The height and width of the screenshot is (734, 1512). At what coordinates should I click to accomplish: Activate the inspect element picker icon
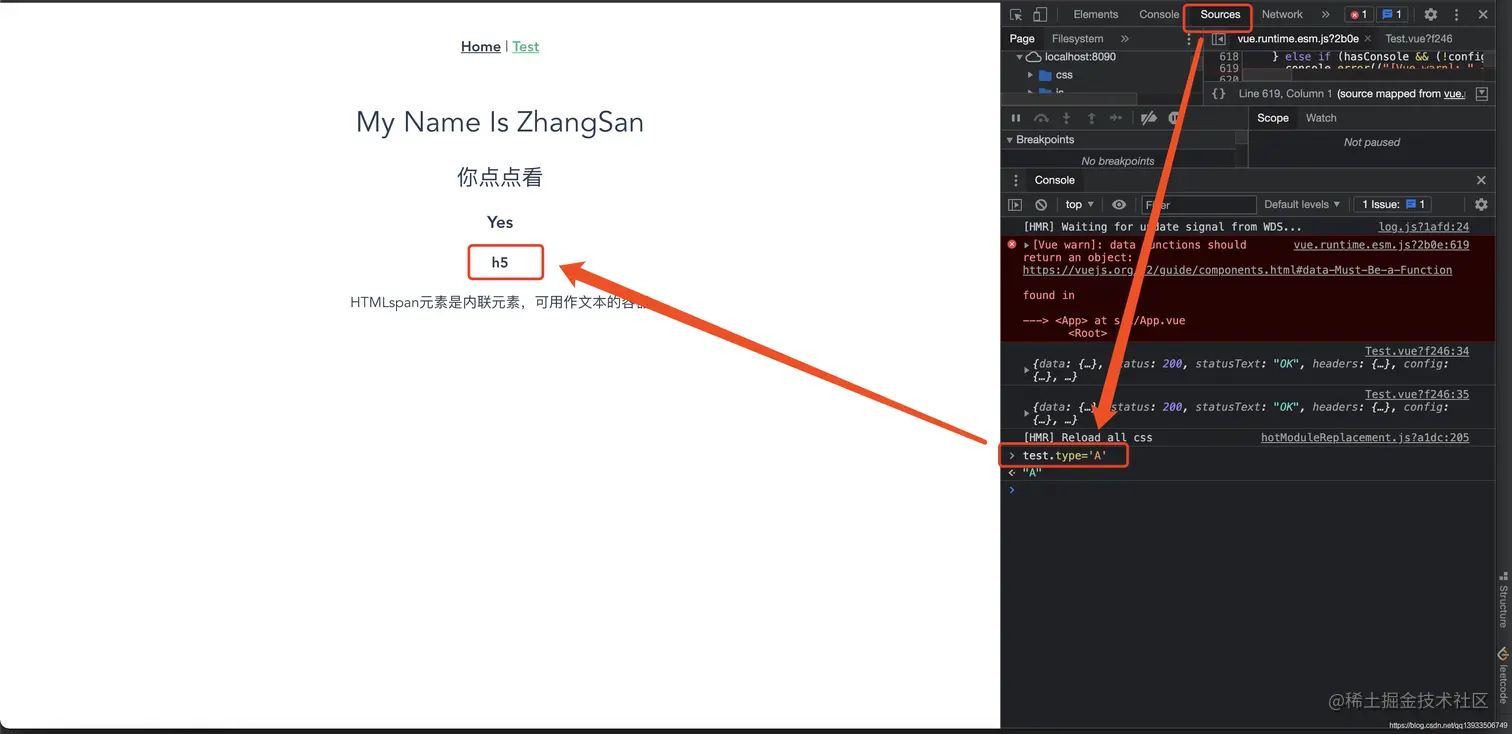click(1016, 15)
